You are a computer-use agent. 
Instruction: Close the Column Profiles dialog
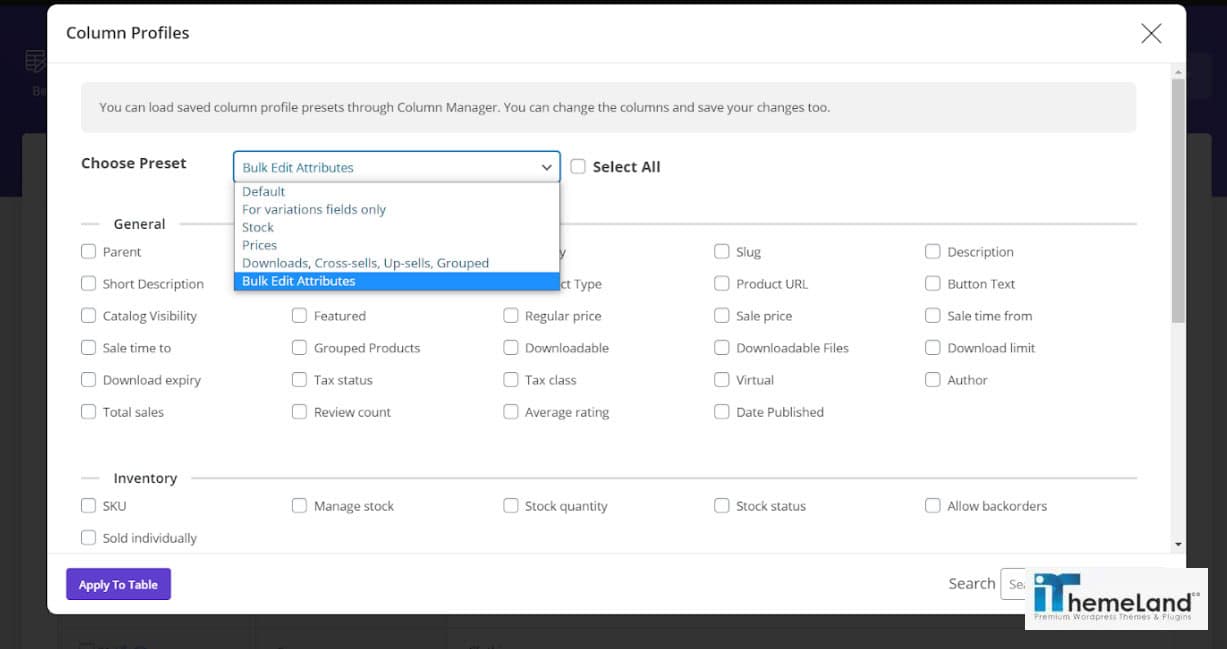[1150, 33]
